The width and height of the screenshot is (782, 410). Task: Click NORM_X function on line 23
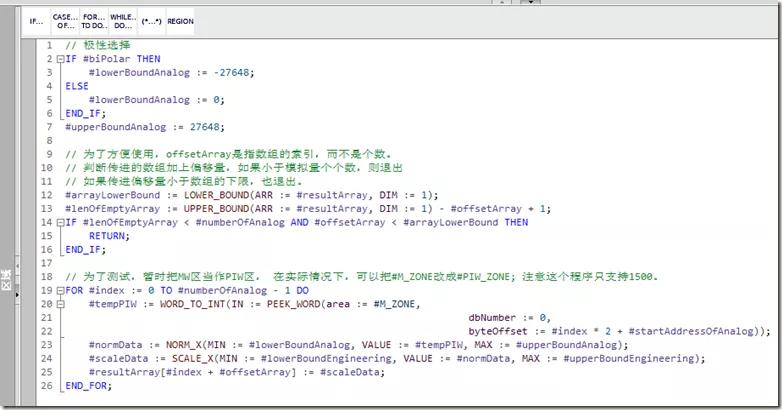184,345
